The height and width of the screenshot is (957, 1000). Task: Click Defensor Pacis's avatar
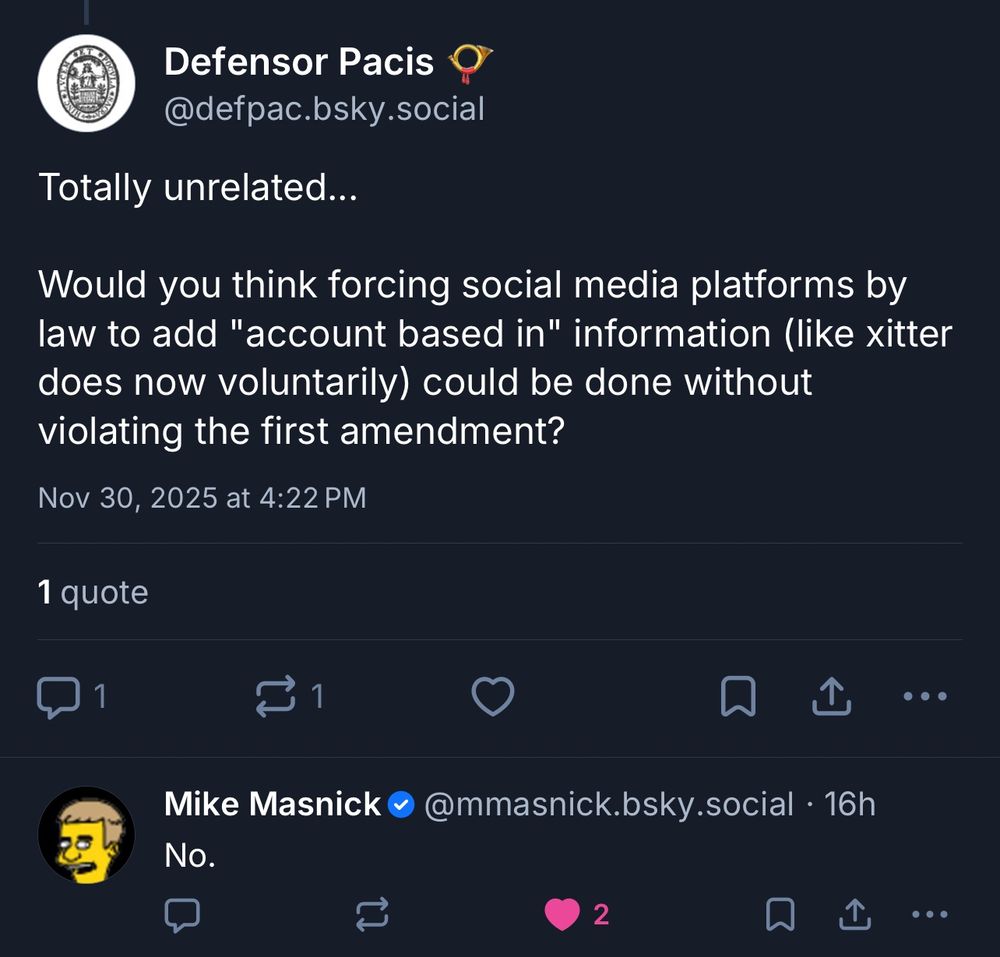click(x=87, y=84)
